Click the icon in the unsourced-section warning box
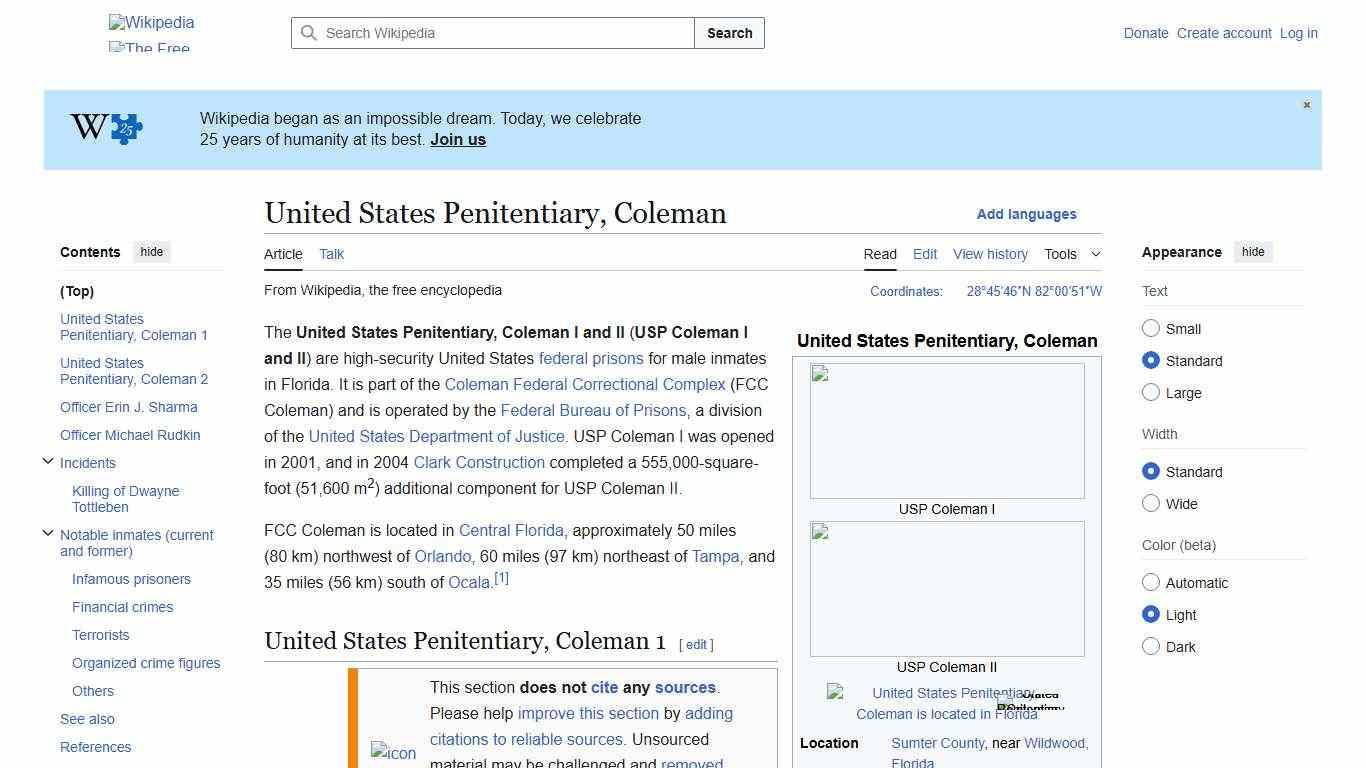 point(393,752)
